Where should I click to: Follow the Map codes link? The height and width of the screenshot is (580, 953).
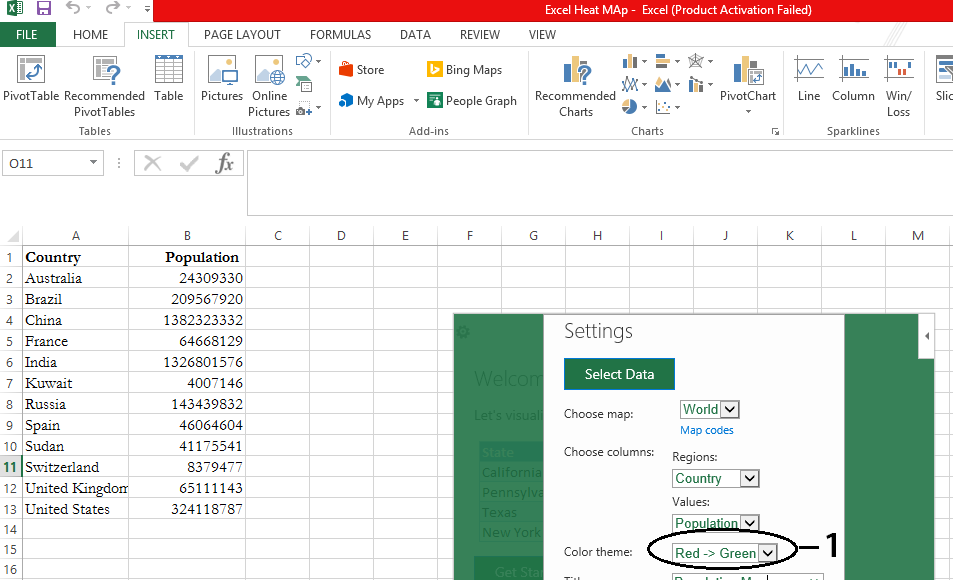coord(707,430)
